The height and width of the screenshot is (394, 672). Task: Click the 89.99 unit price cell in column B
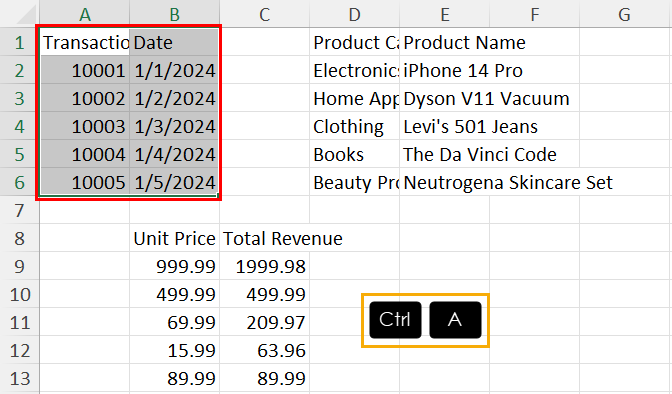pos(174,378)
